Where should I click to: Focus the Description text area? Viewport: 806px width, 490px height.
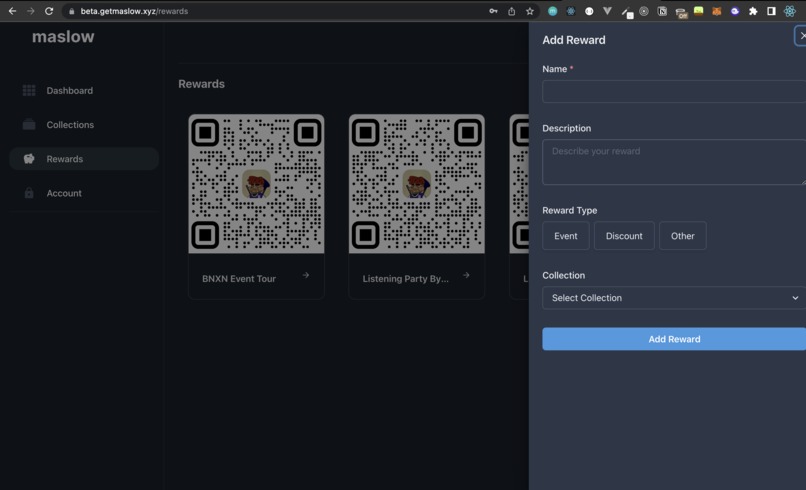pos(674,162)
